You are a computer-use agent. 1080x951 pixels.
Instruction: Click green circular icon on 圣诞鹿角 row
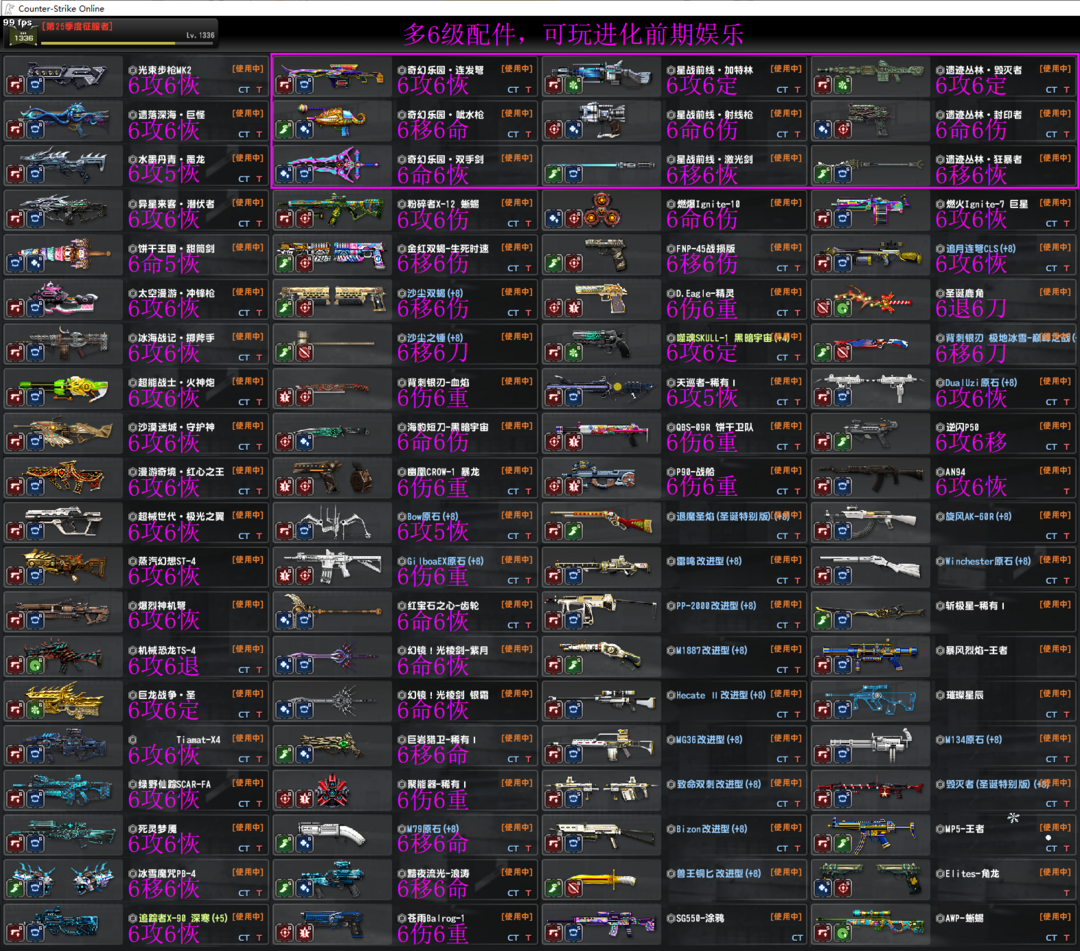(x=842, y=309)
